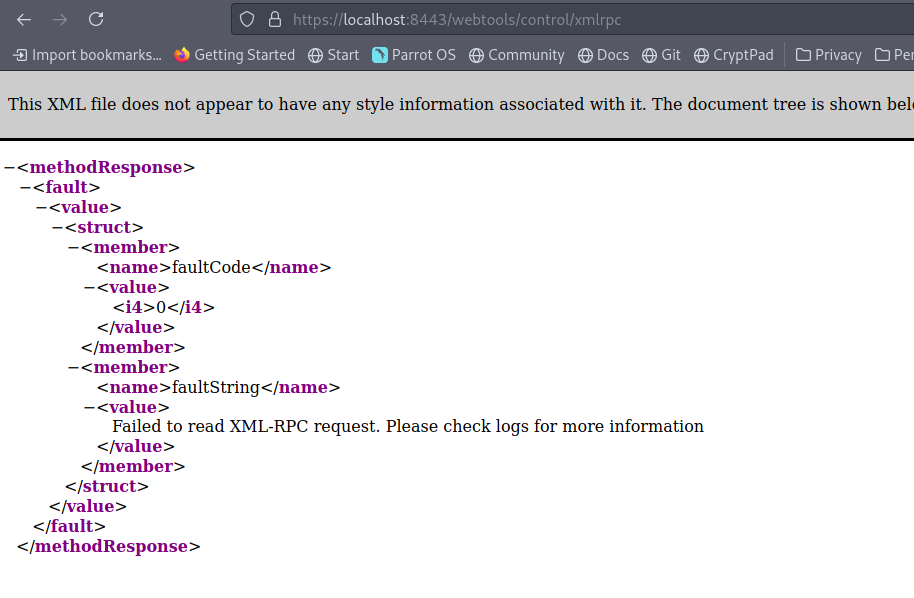Collapse the second member node with faultString

coord(73,368)
